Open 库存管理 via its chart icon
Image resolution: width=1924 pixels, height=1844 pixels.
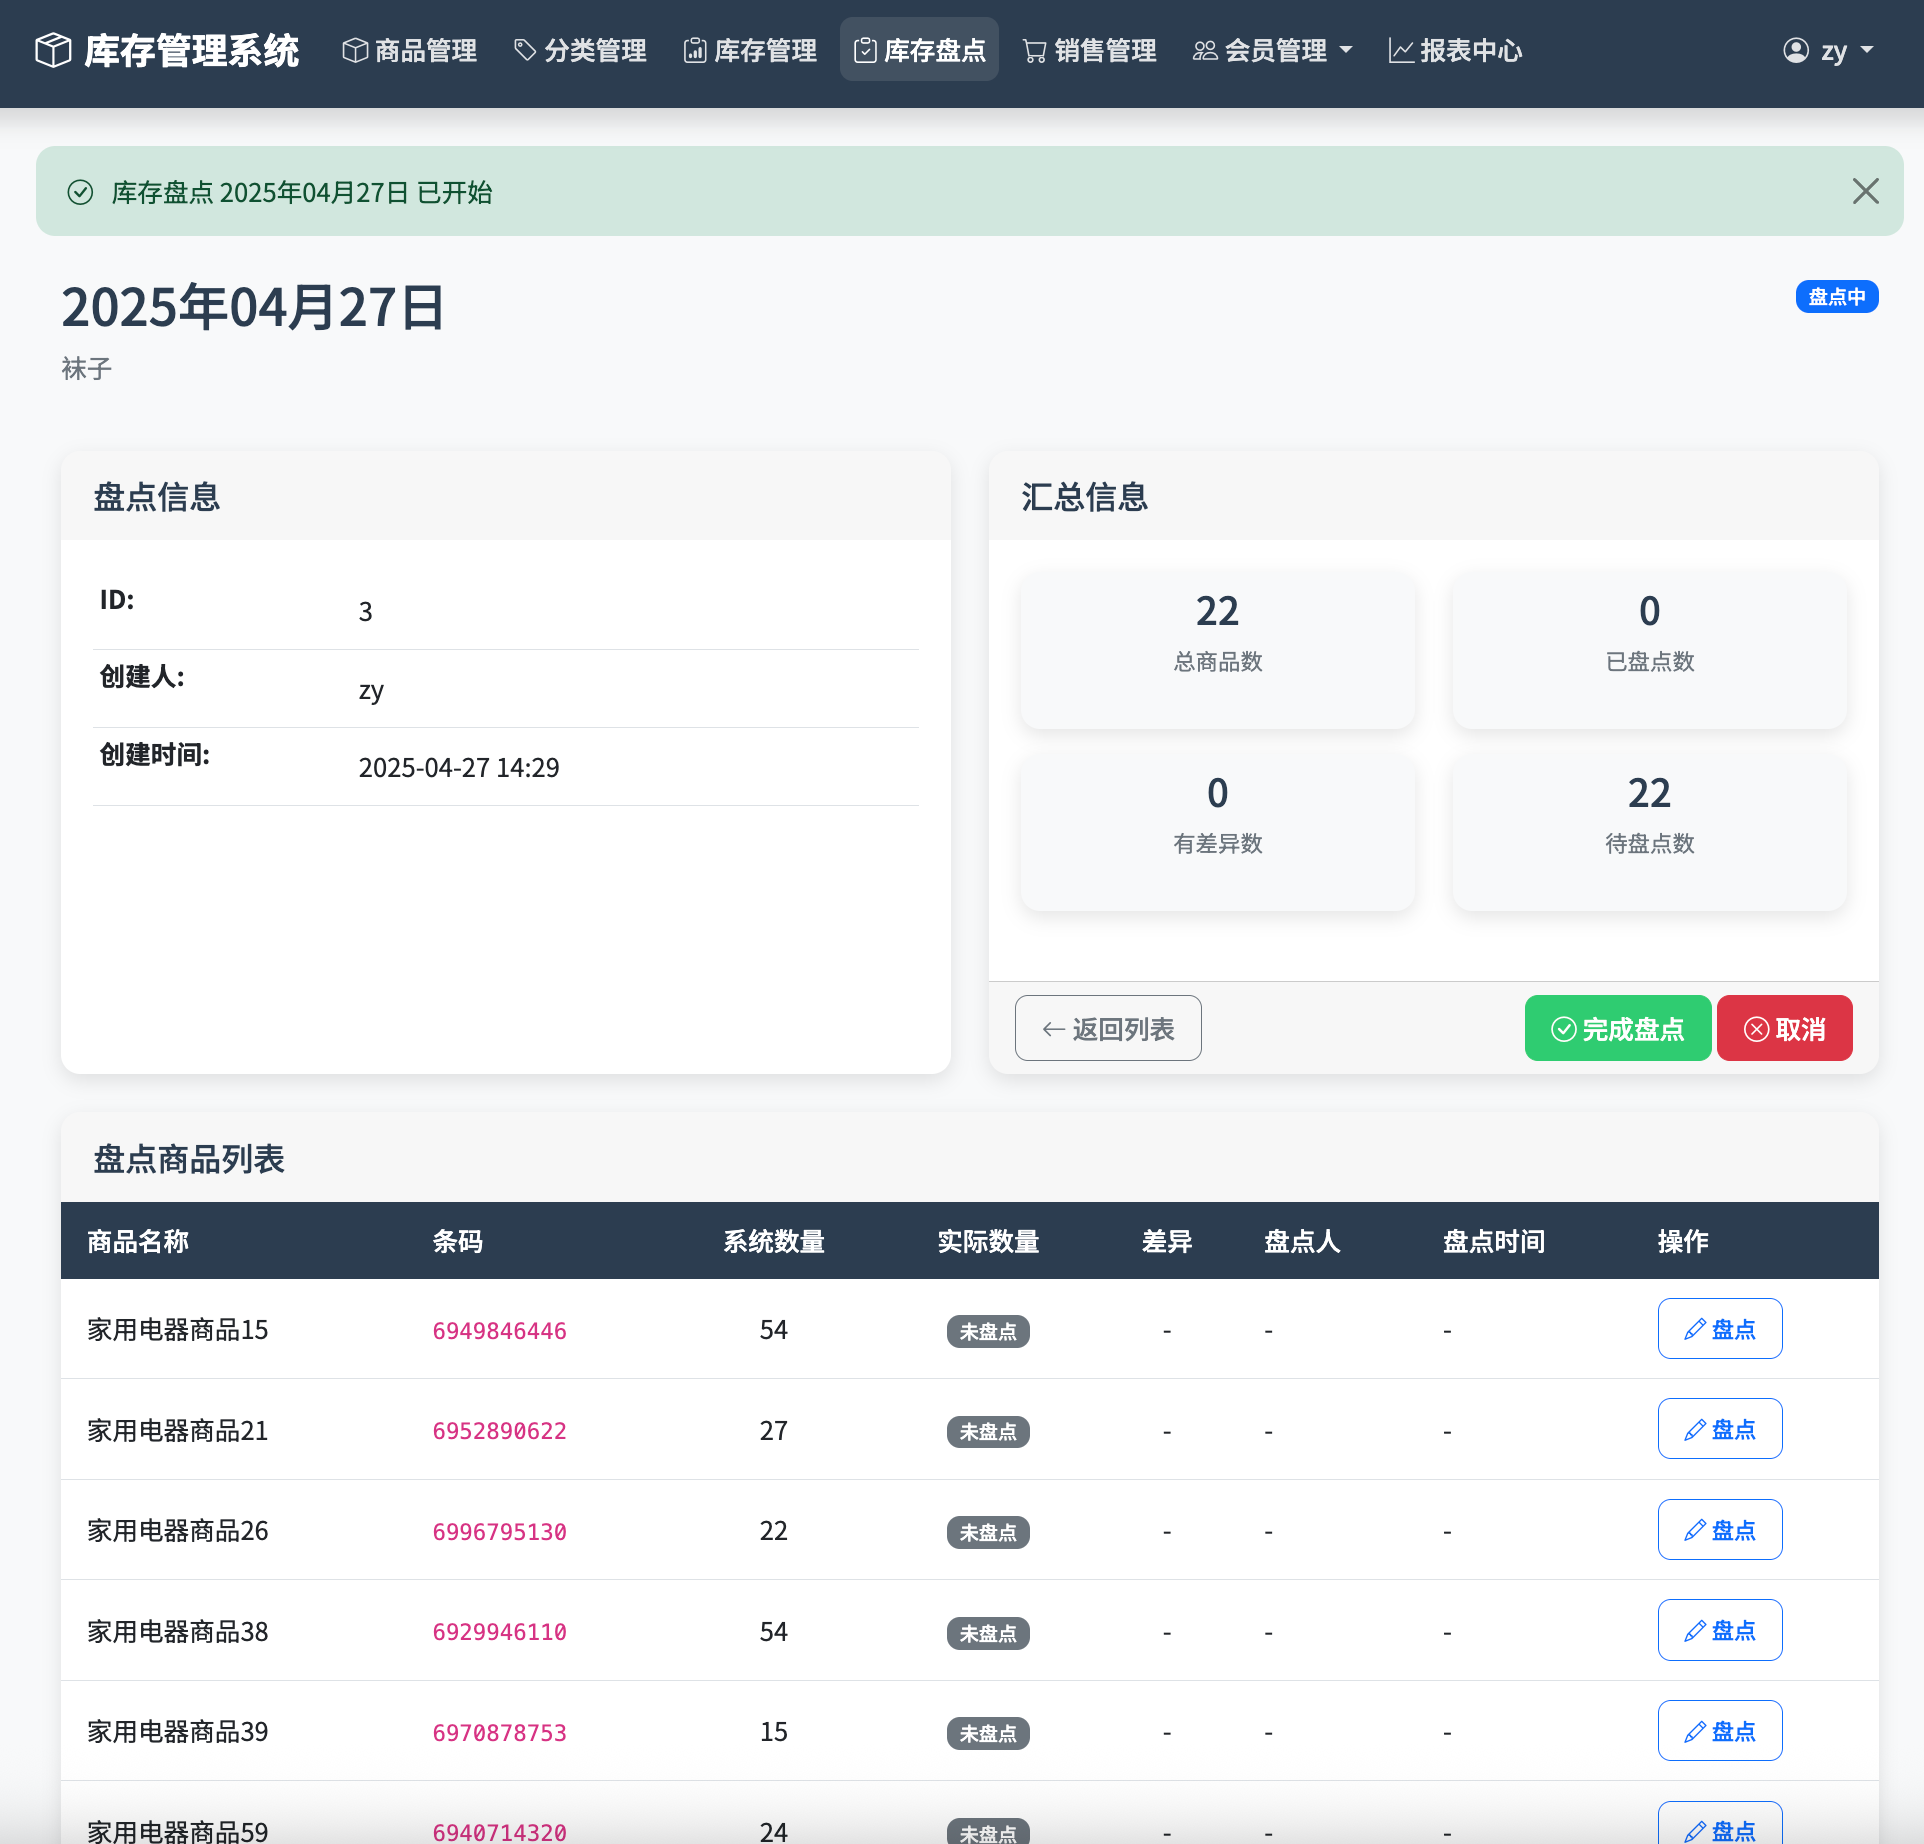pos(695,49)
